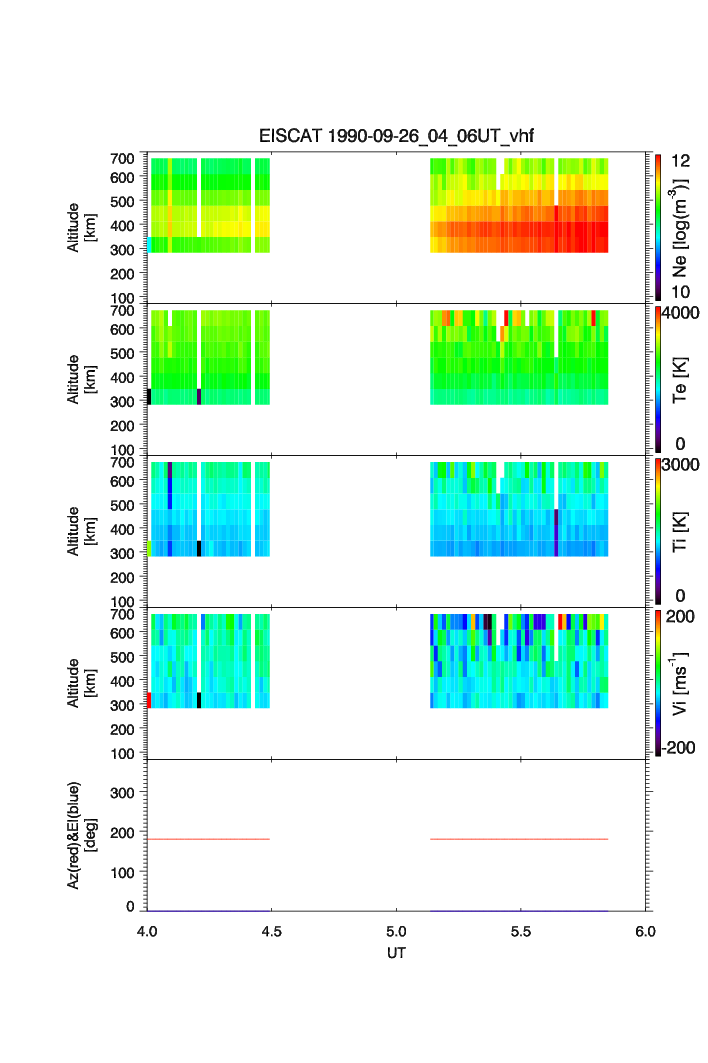Click the Altitude [km] label of Te panel
The width and height of the screenshot is (708, 1063).
81,380
